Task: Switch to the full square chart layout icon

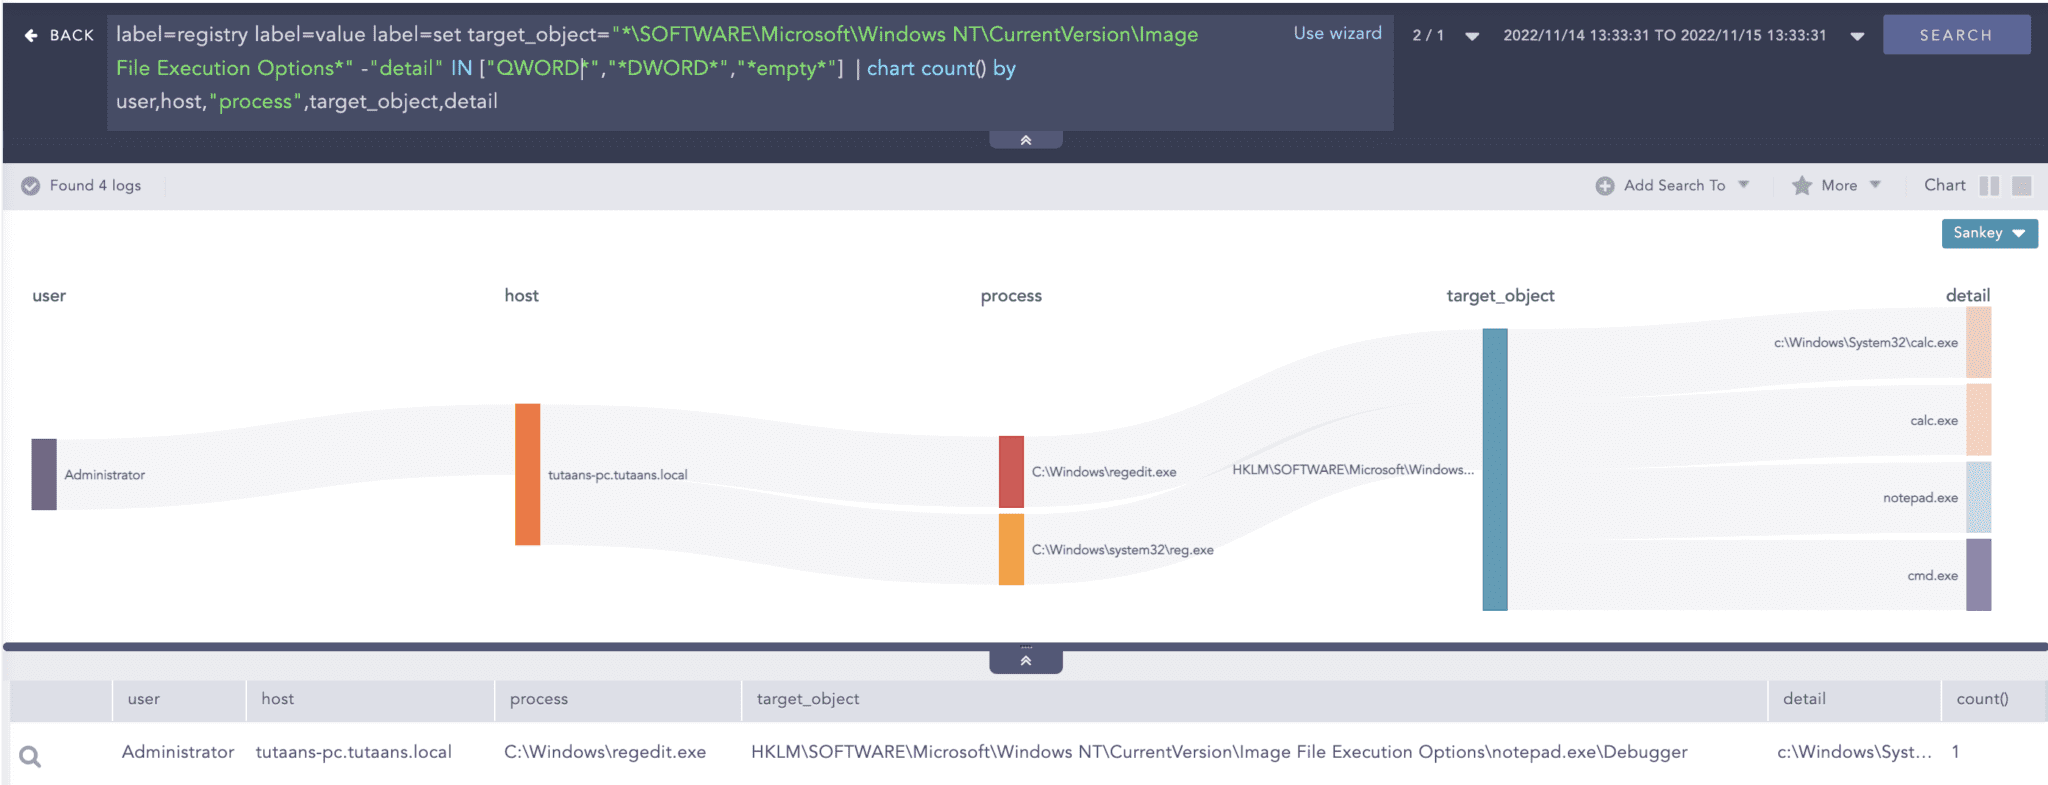Action: click(x=2021, y=186)
